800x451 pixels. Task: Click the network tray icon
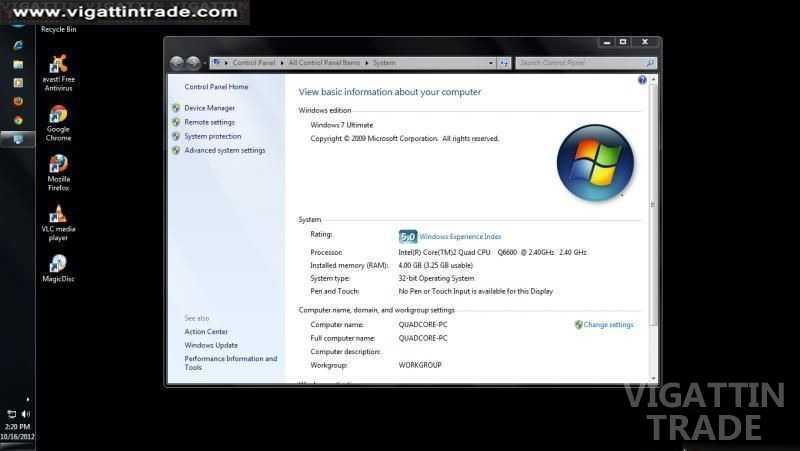click(12, 414)
